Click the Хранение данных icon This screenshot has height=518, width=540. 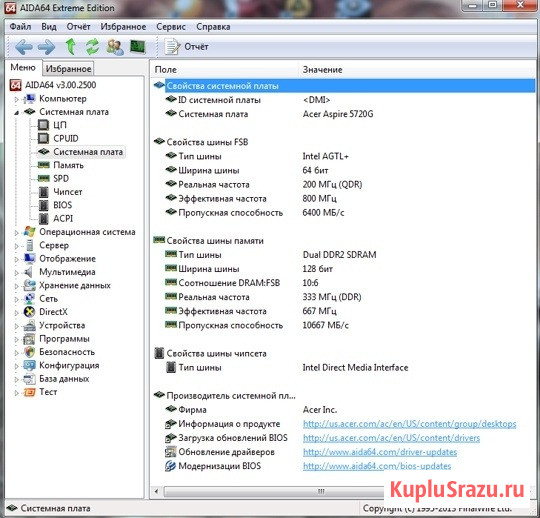point(30,285)
